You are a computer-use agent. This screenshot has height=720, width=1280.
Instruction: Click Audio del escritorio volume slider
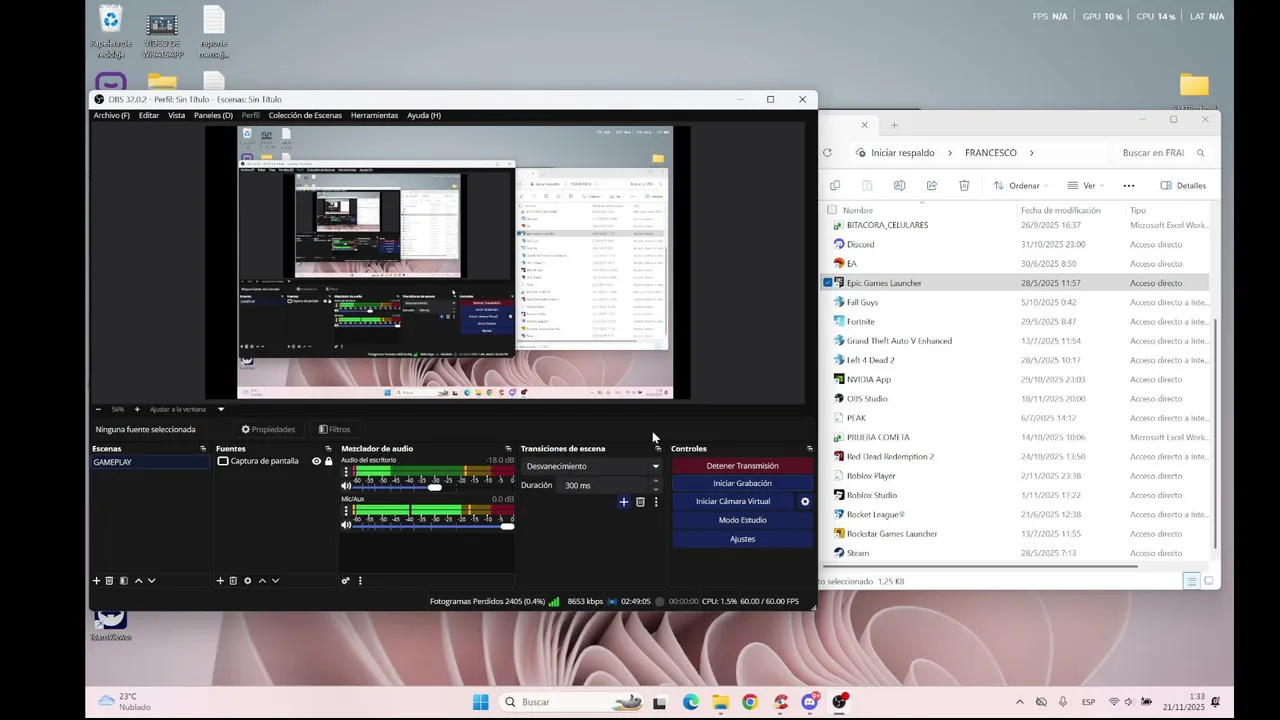[434, 487]
